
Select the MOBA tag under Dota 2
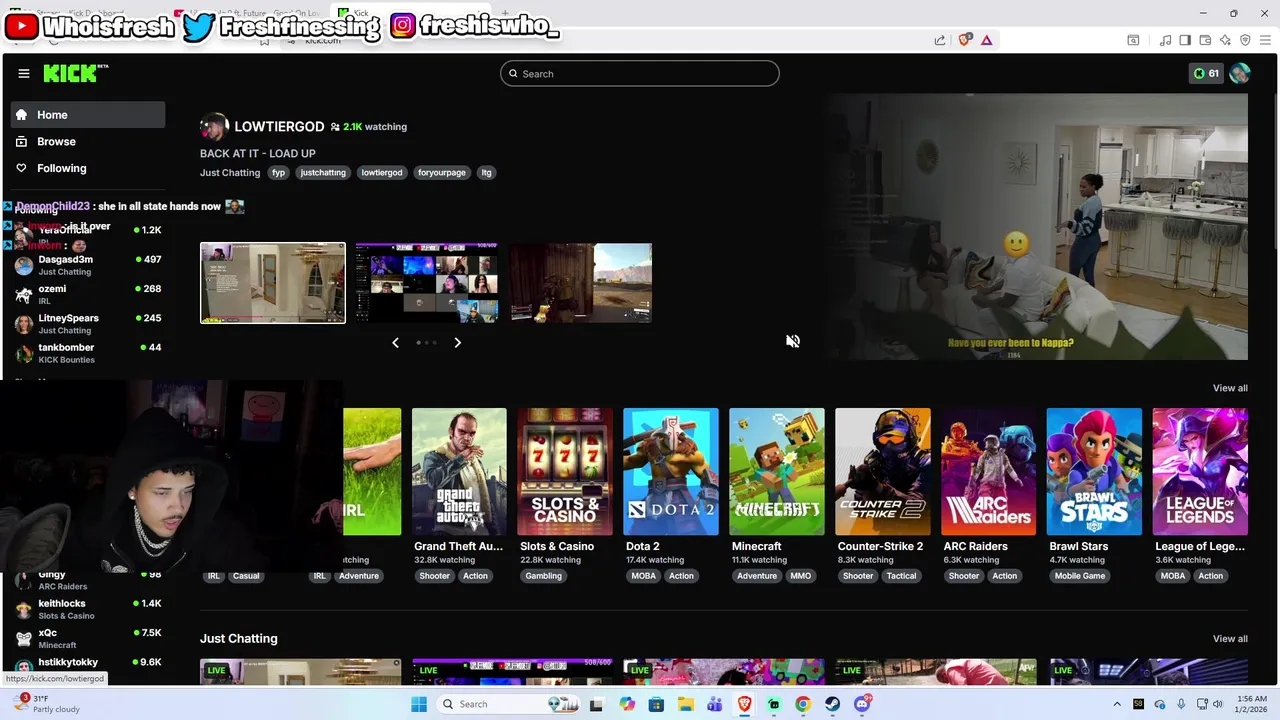tap(644, 576)
